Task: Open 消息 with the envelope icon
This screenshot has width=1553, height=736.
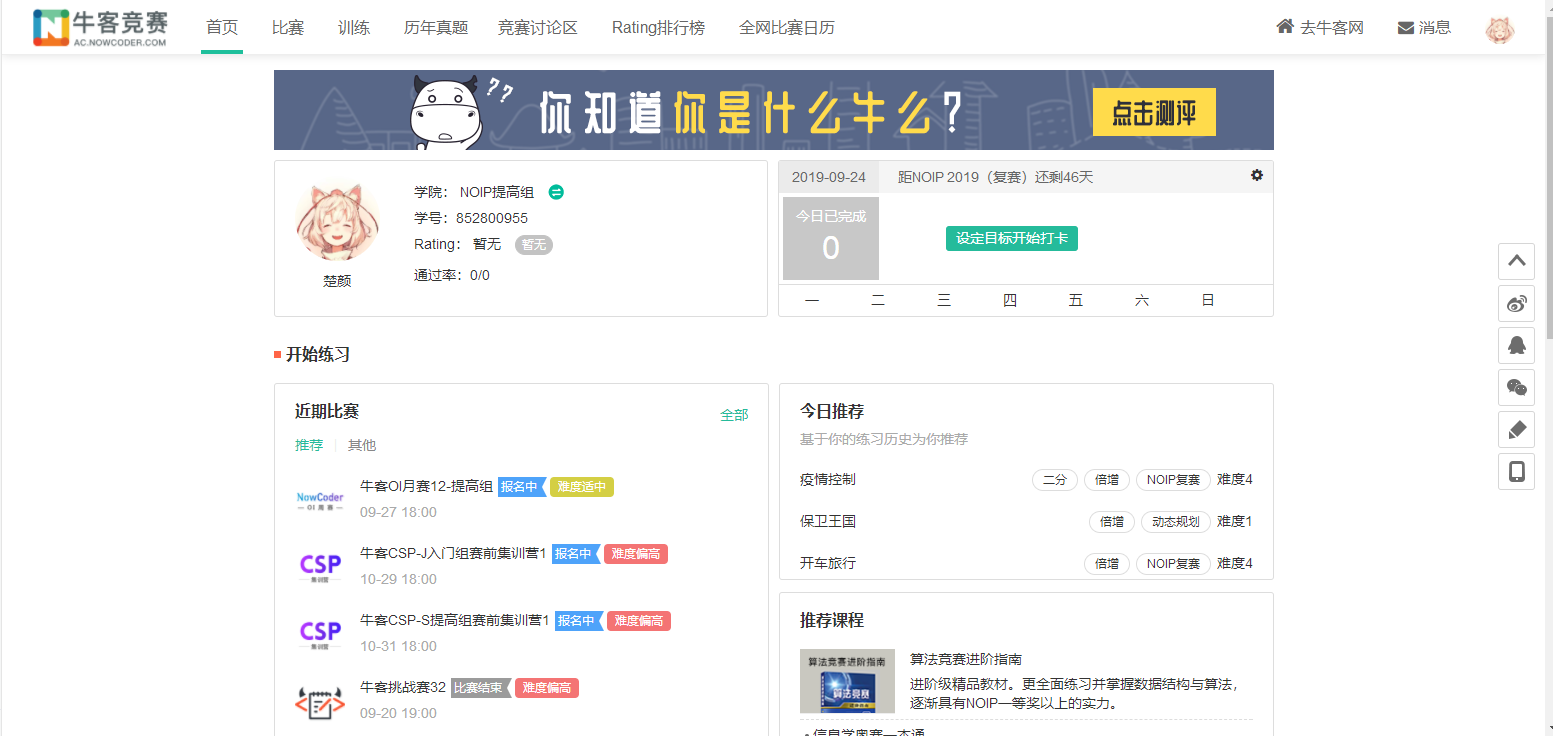Action: pyautogui.click(x=1424, y=27)
